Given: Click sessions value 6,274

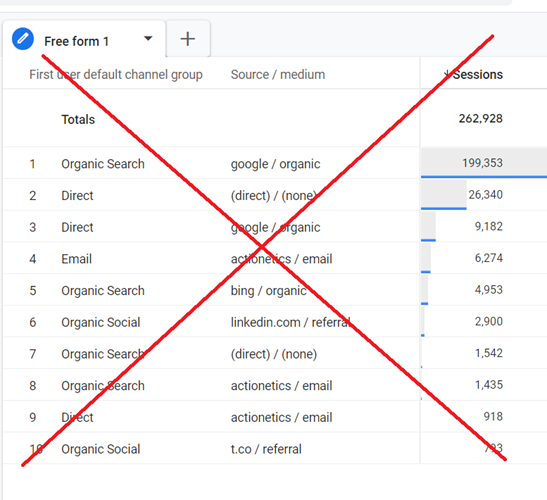Looking at the screenshot, I should (x=488, y=258).
